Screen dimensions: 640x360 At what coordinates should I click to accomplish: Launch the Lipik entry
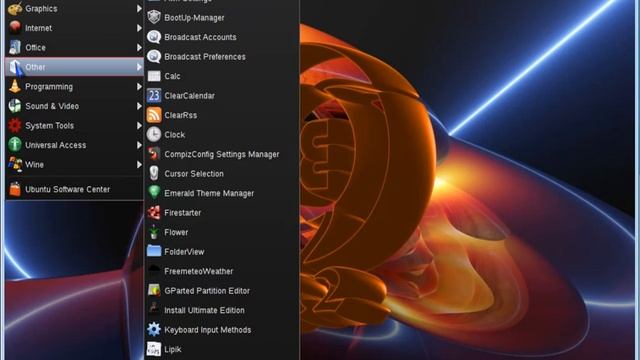tap(222, 349)
